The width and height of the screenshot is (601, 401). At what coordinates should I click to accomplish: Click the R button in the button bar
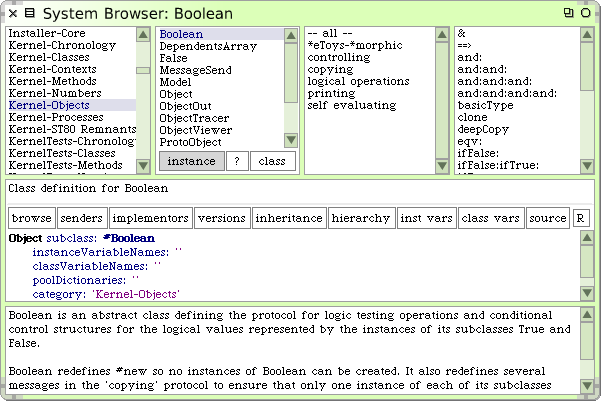tap(580, 217)
